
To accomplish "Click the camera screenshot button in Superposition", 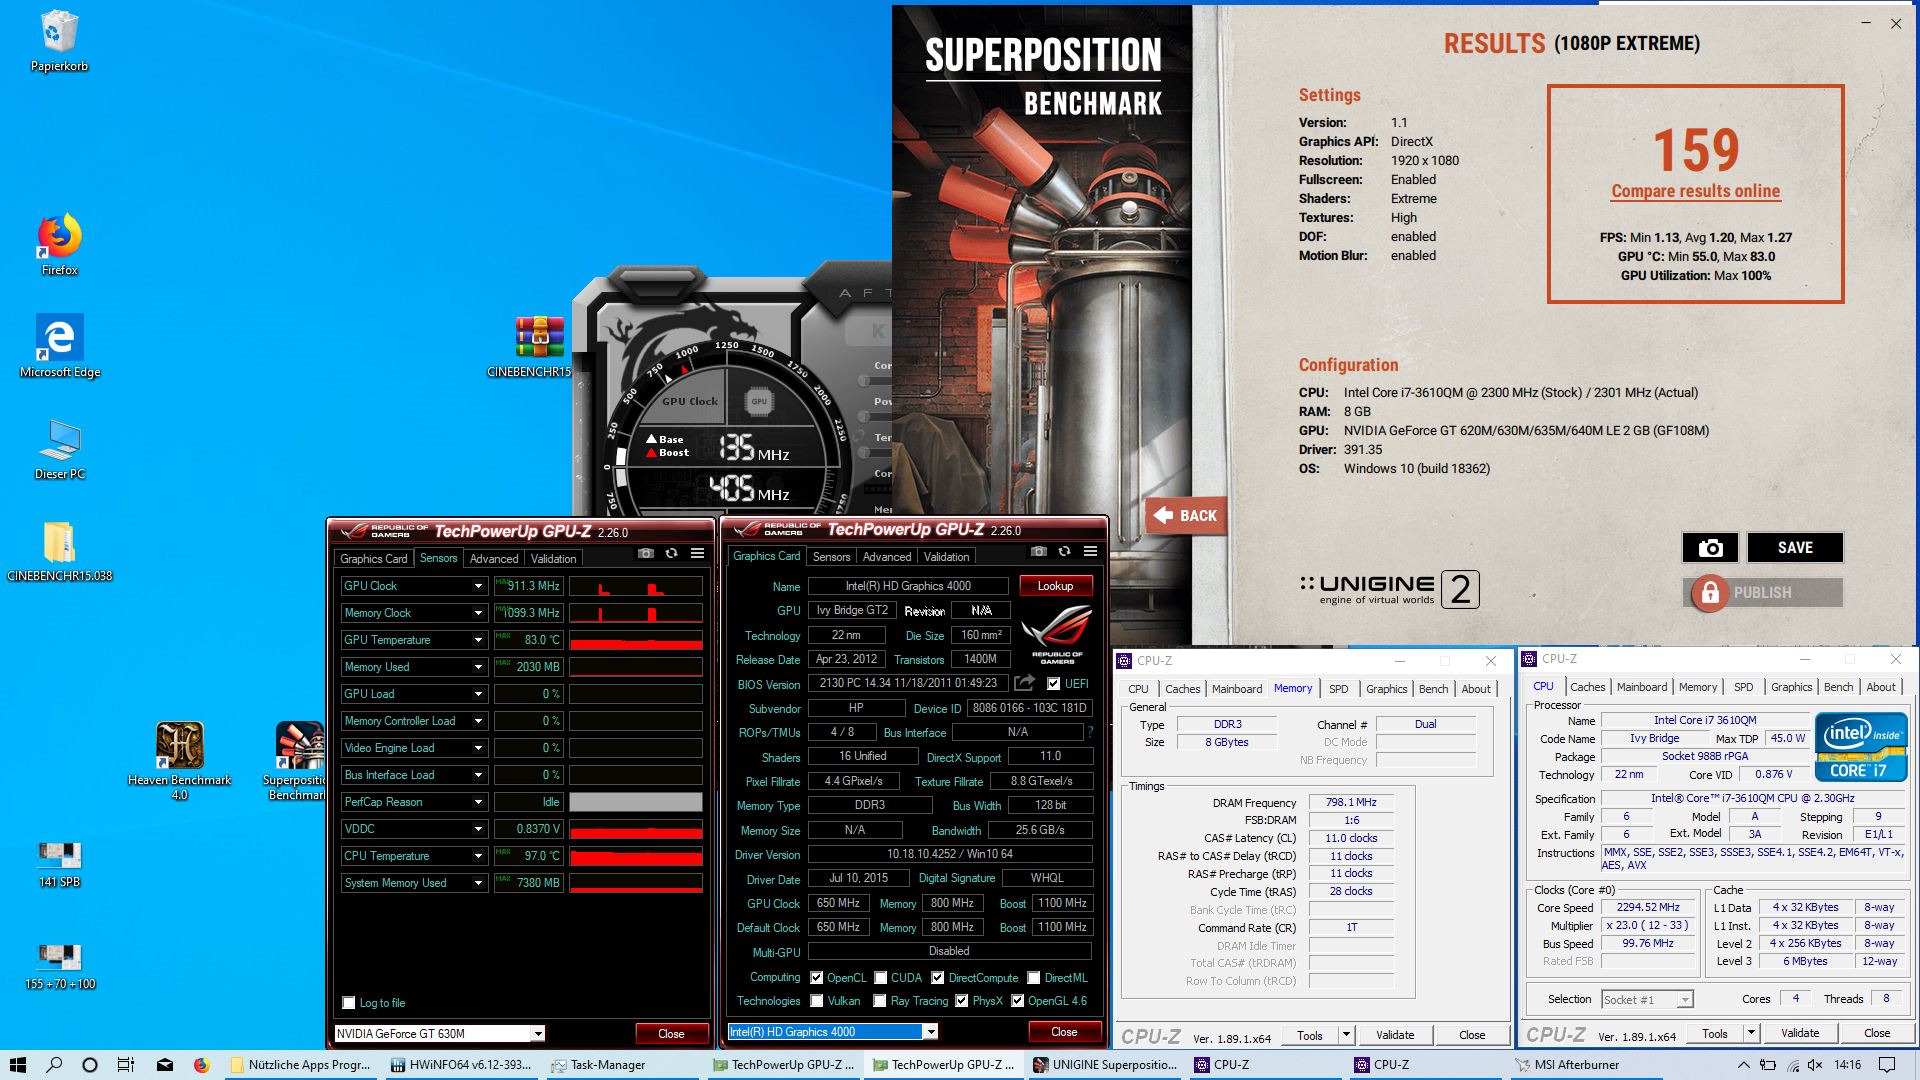I will (1710, 547).
